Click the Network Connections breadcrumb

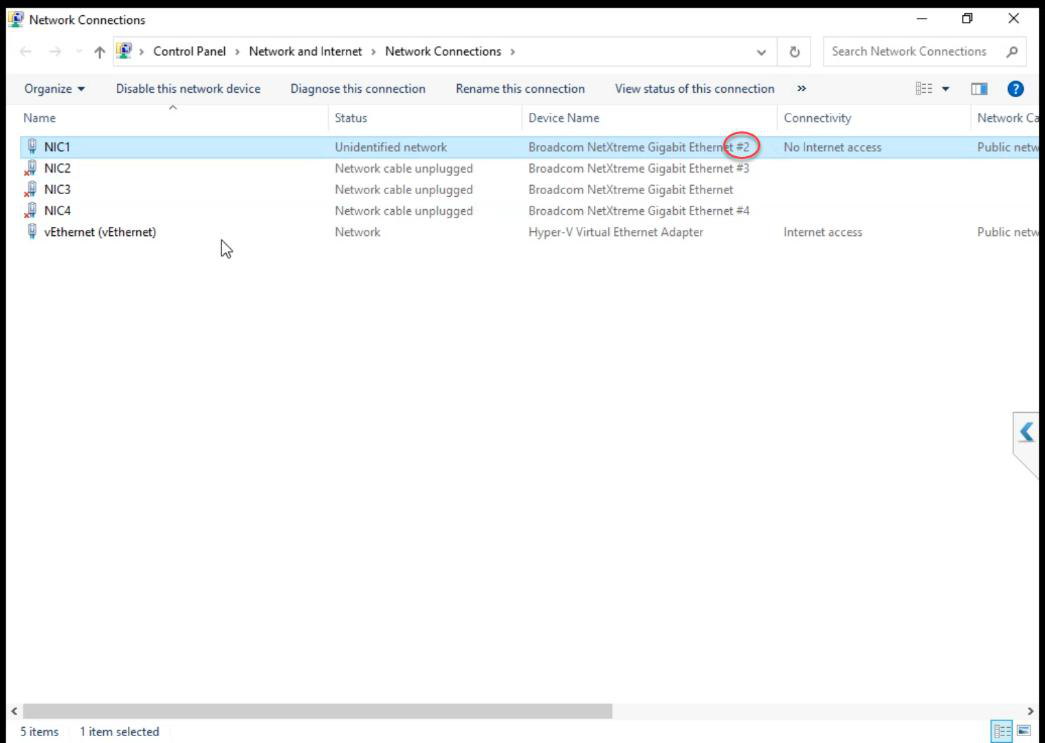(x=443, y=51)
